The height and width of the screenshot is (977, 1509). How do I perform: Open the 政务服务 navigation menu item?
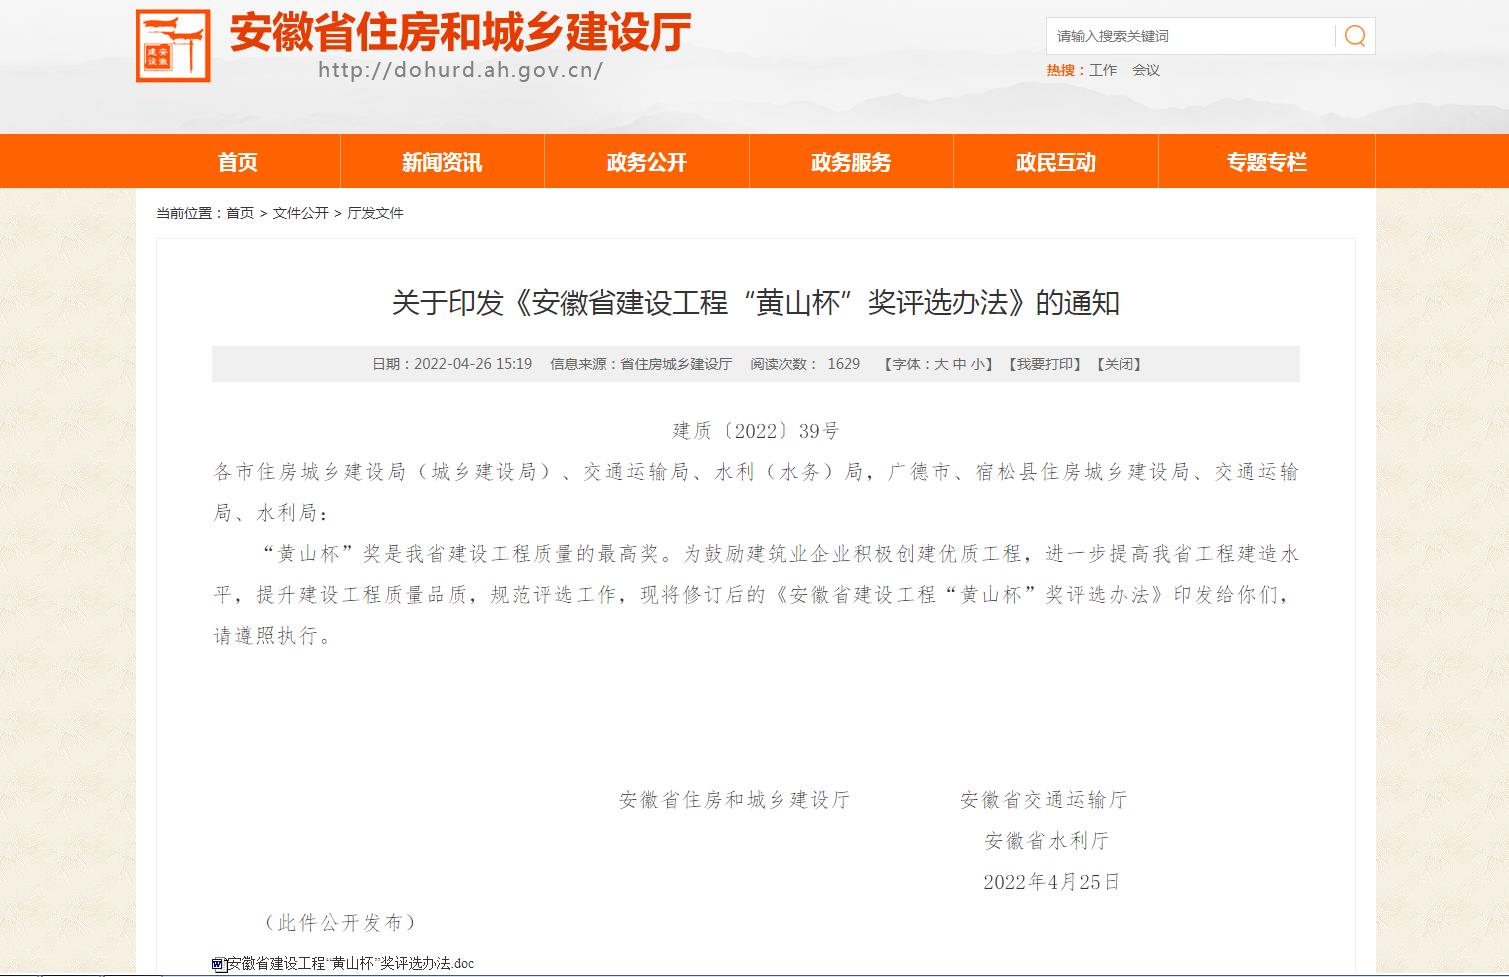(x=850, y=161)
